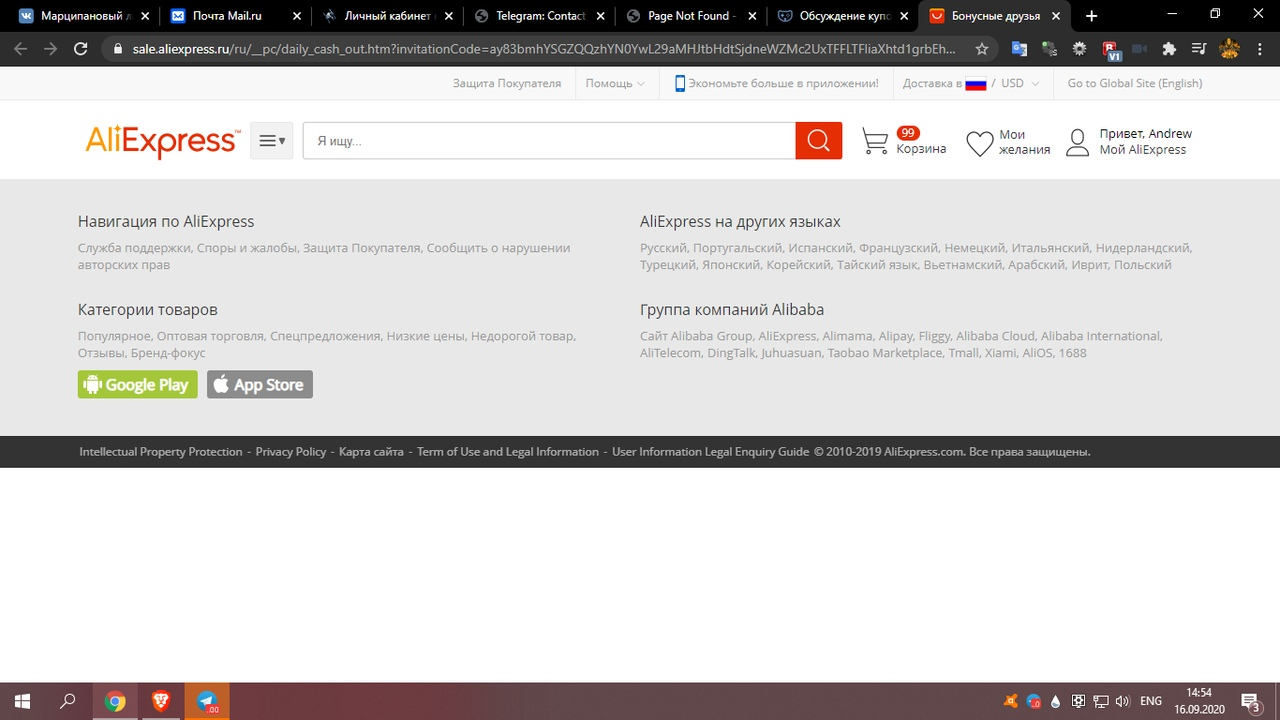1280x720 pixels.
Task: Open the volume control in the tray
Action: [x=1123, y=701]
